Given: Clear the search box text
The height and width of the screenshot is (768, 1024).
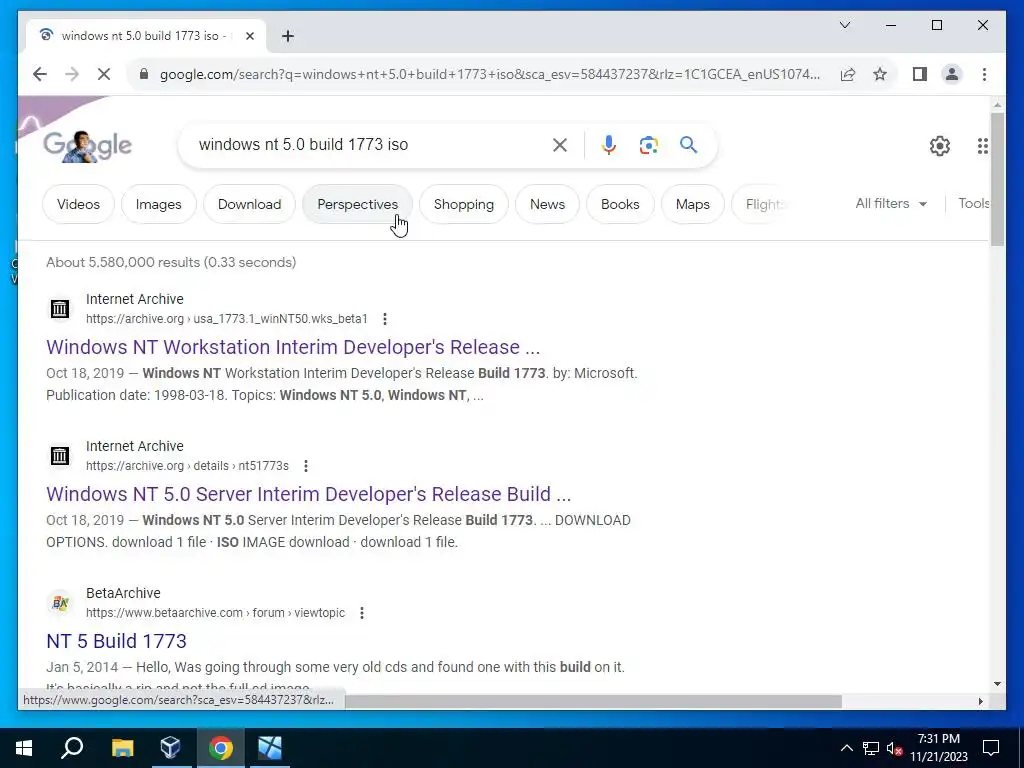Looking at the screenshot, I should 560,145.
